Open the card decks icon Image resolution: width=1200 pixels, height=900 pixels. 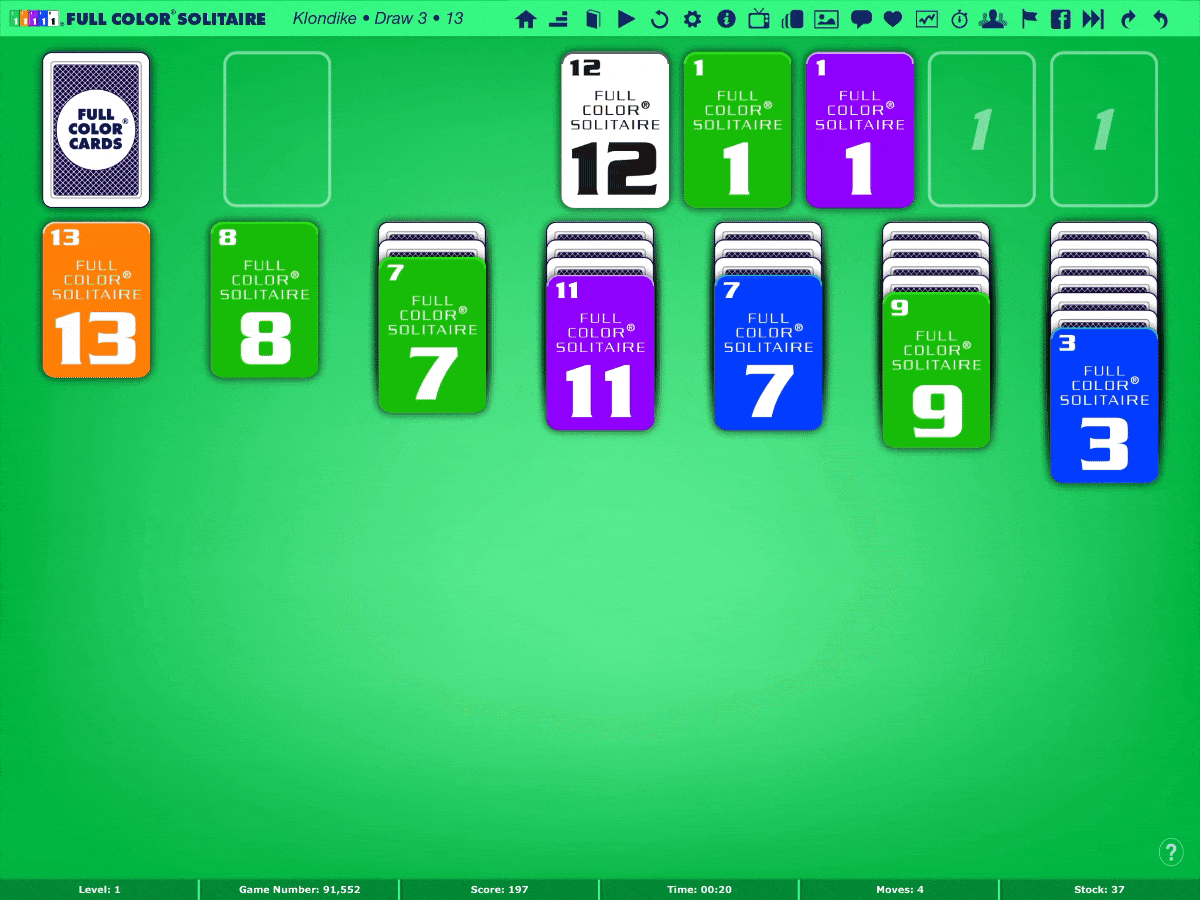point(793,18)
